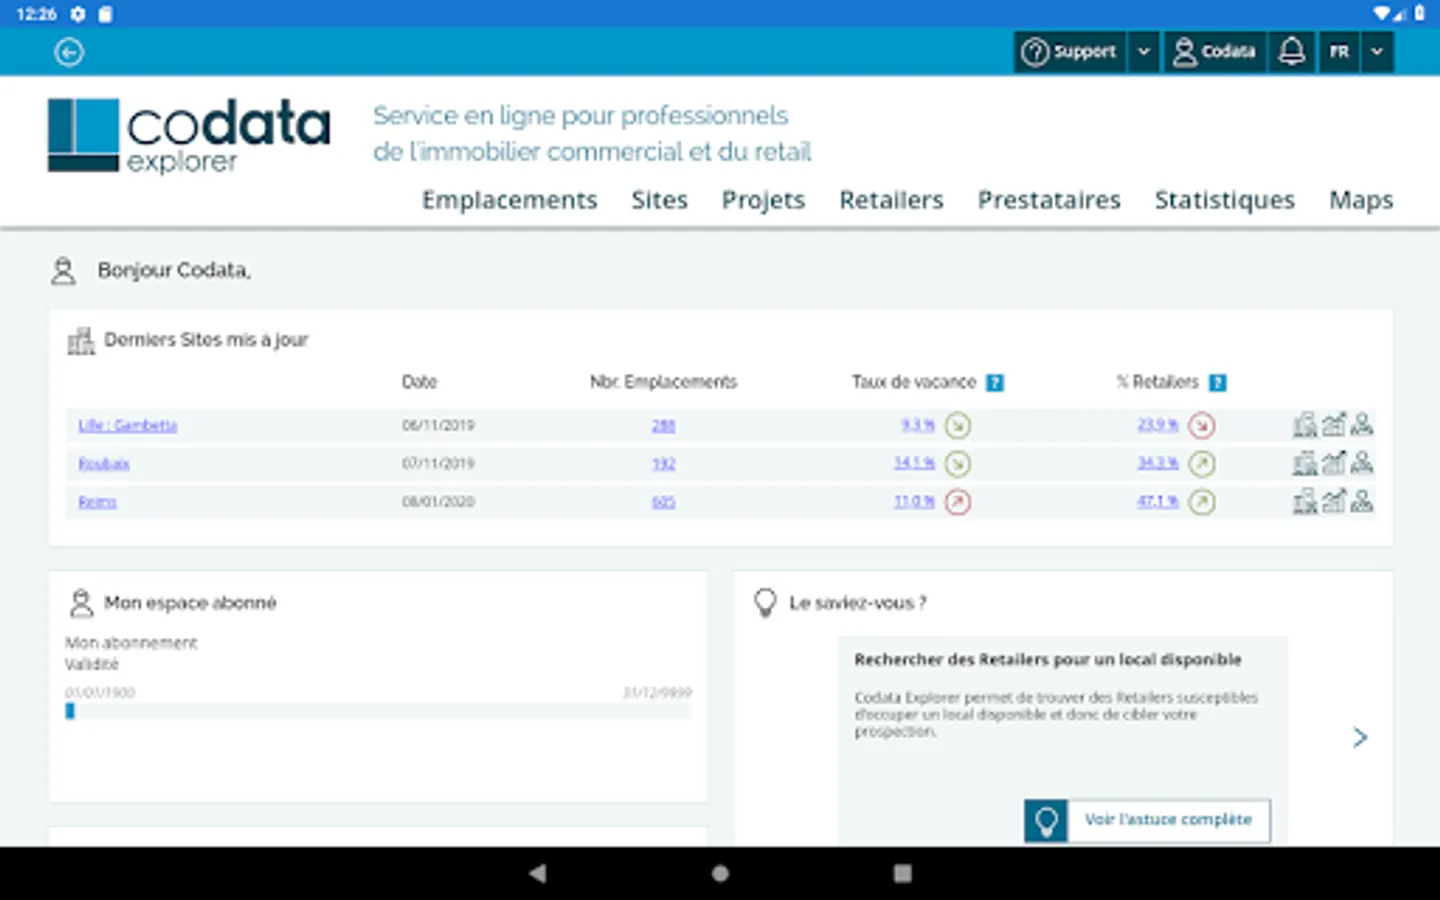Click the tip title Rechercher des Retailers
This screenshot has width=1440, height=900.
[x=1048, y=660]
